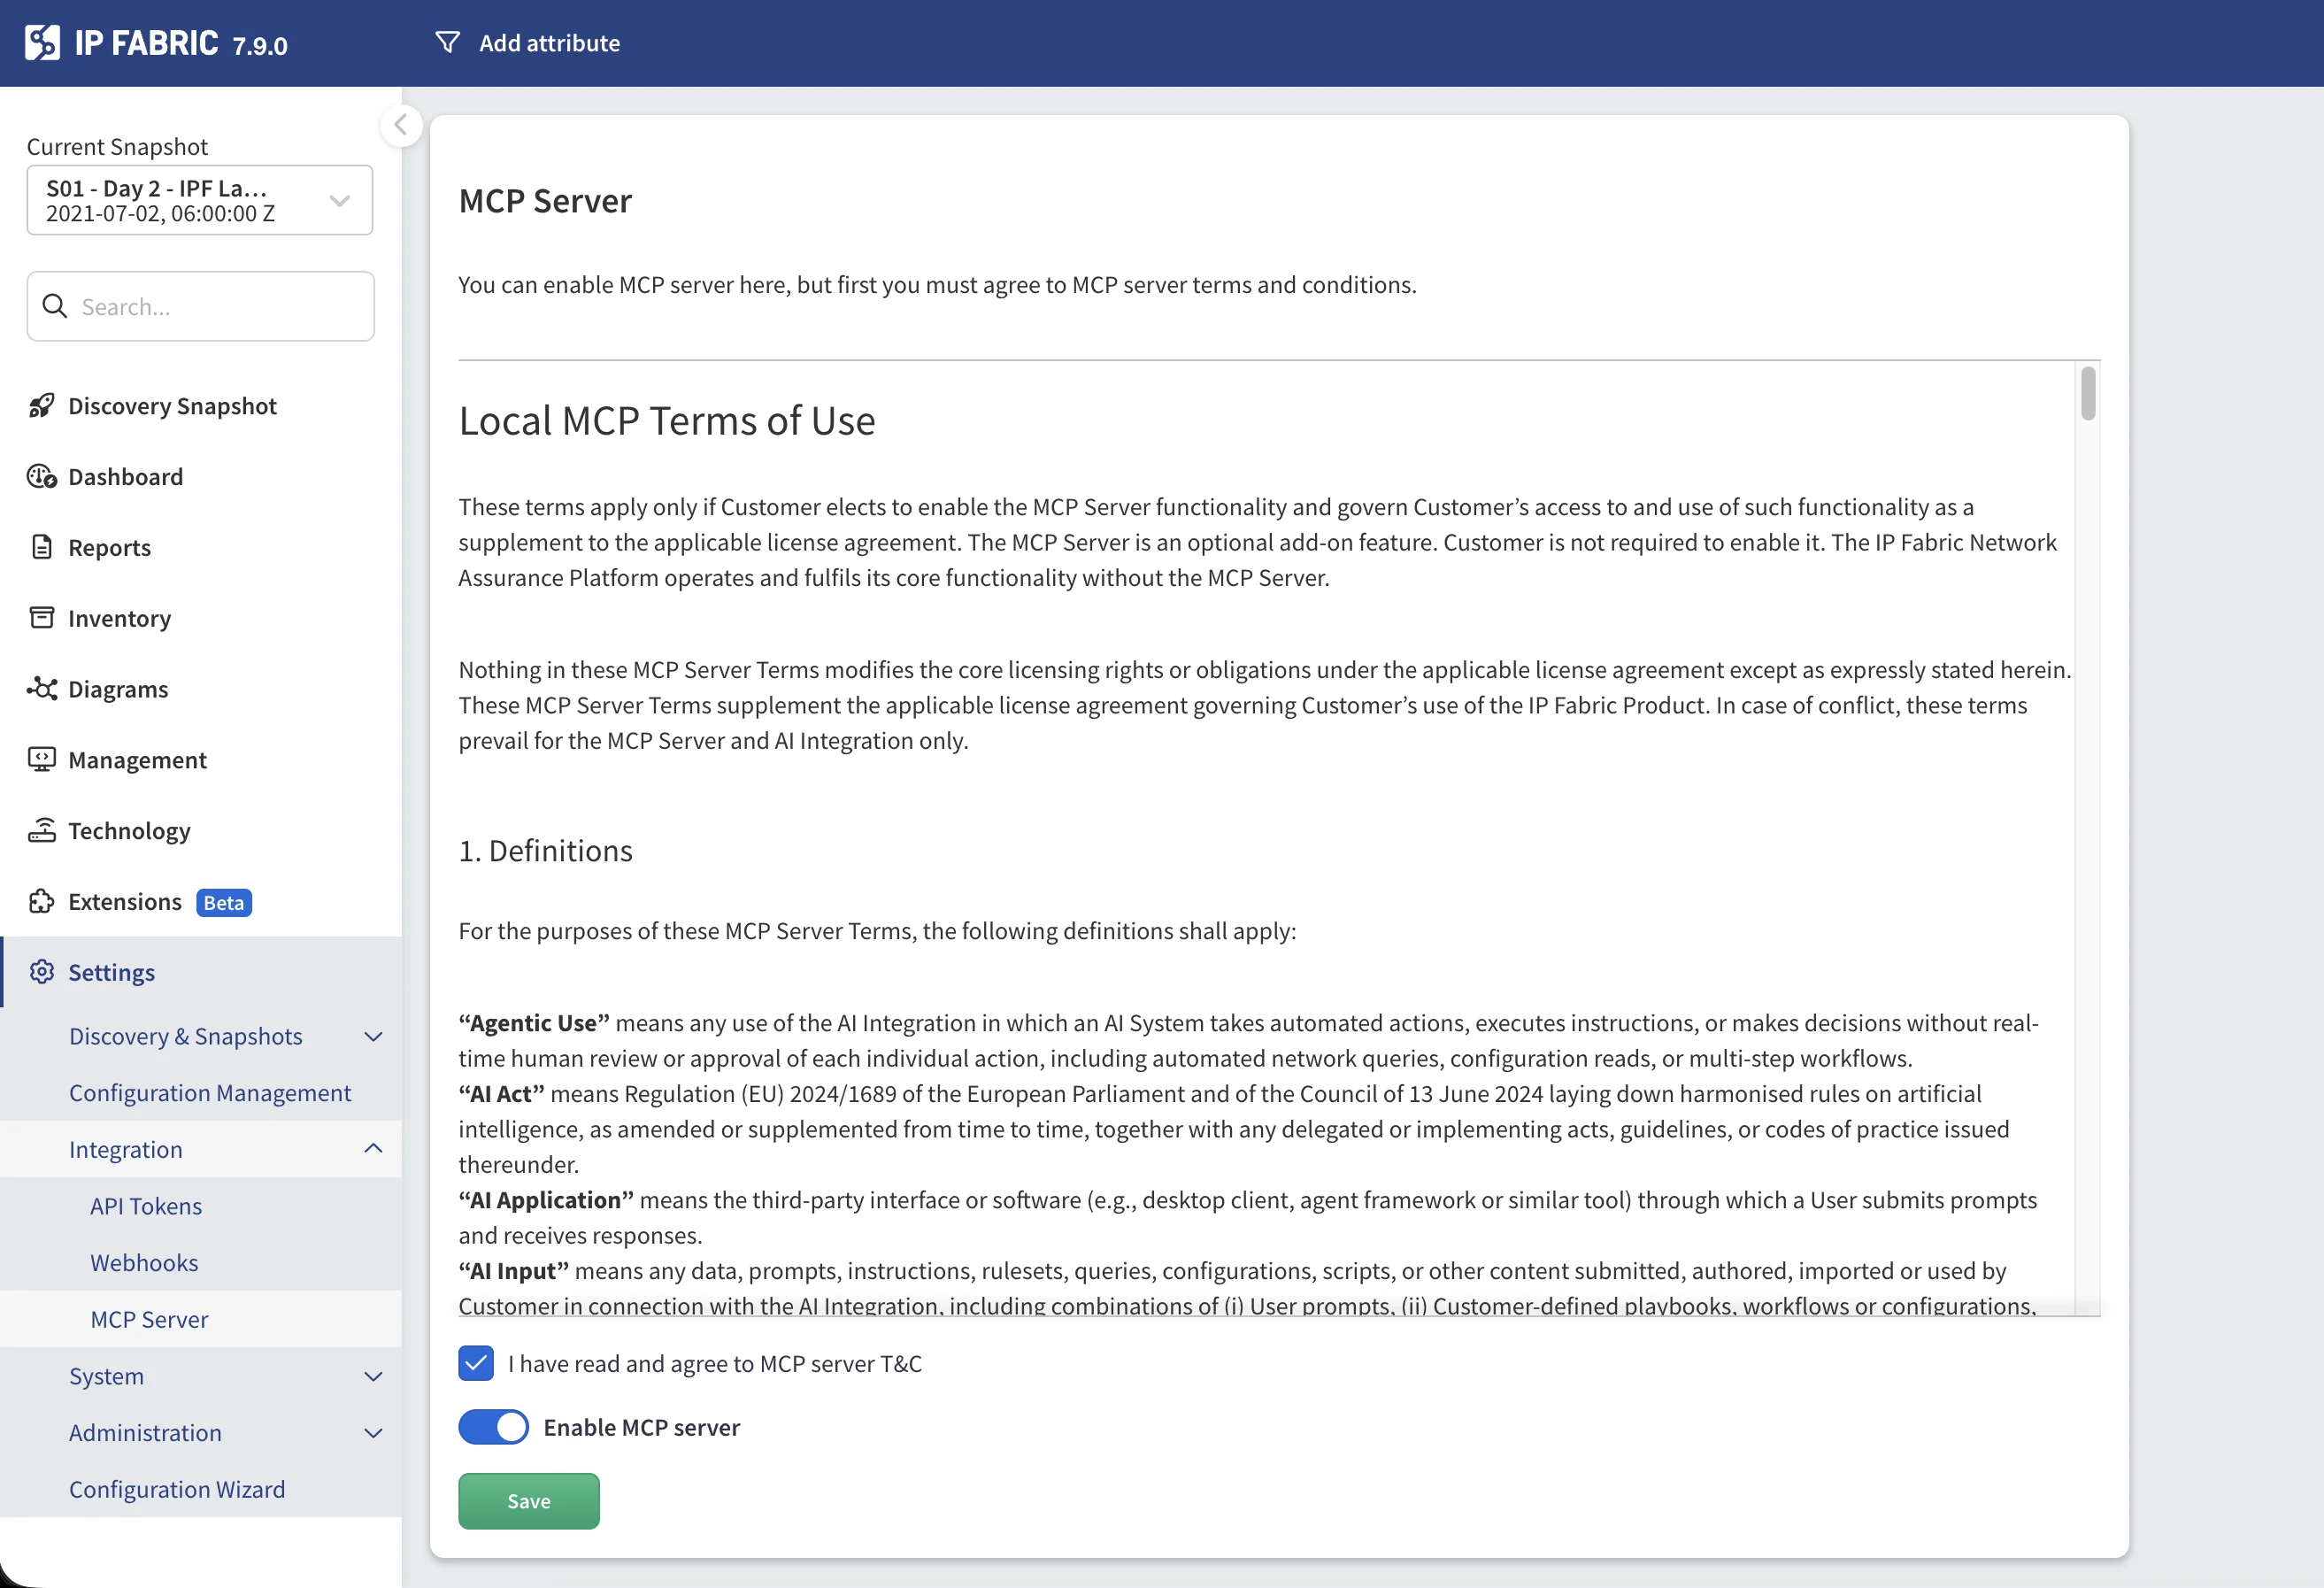
Task: Click the Dashboard gauge icon
Action: coord(41,477)
